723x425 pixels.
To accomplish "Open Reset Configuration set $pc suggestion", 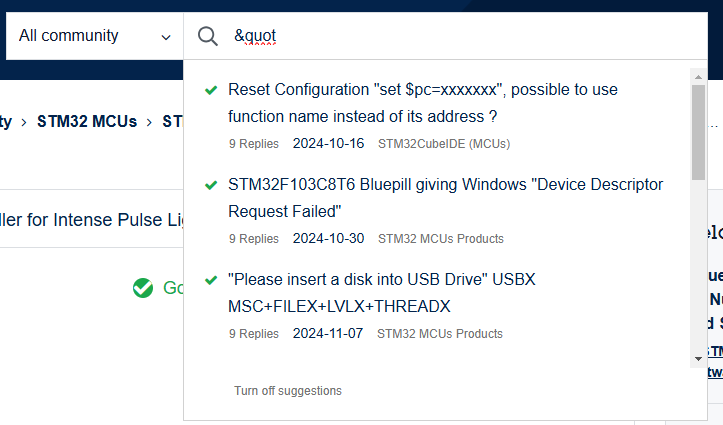I will tap(423, 103).
